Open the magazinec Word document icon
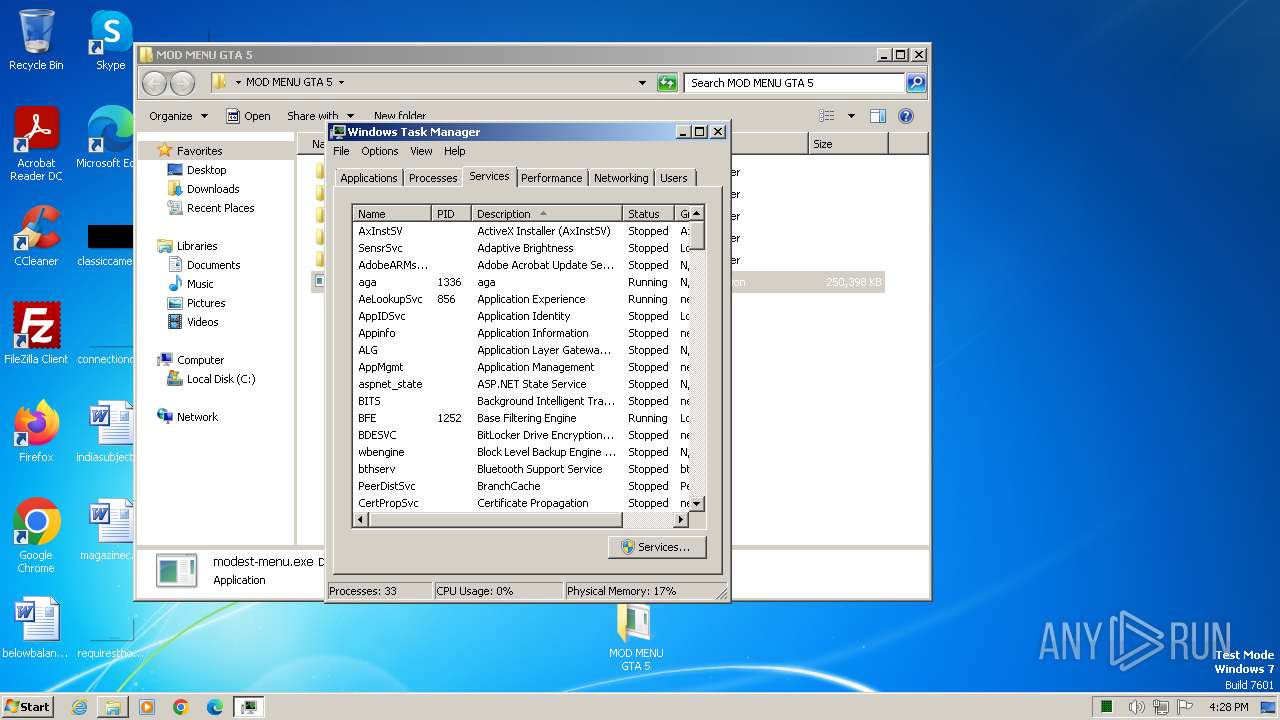 (105, 530)
